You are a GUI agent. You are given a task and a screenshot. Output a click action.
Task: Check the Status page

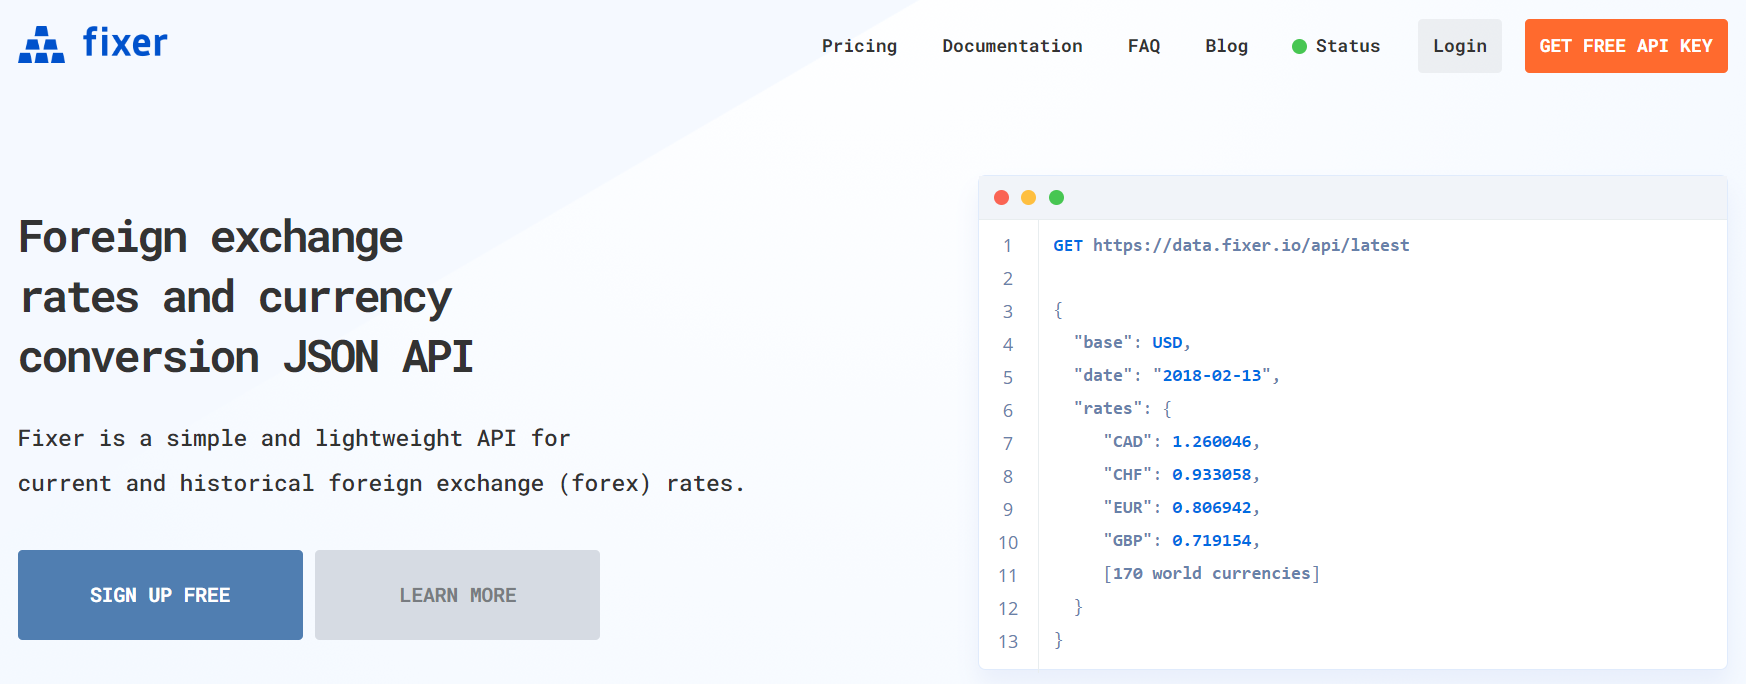pyautogui.click(x=1347, y=46)
